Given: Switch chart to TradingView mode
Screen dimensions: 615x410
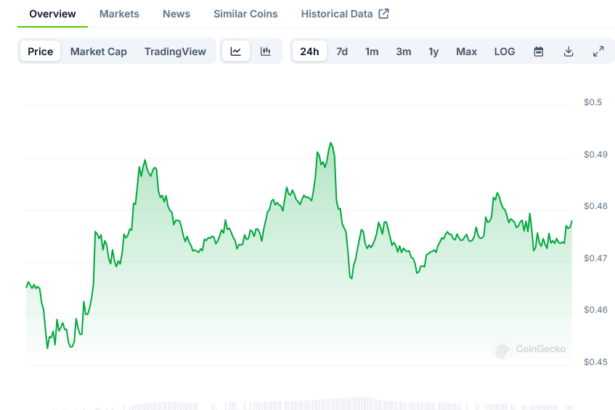Looking at the screenshot, I should click(x=176, y=51).
